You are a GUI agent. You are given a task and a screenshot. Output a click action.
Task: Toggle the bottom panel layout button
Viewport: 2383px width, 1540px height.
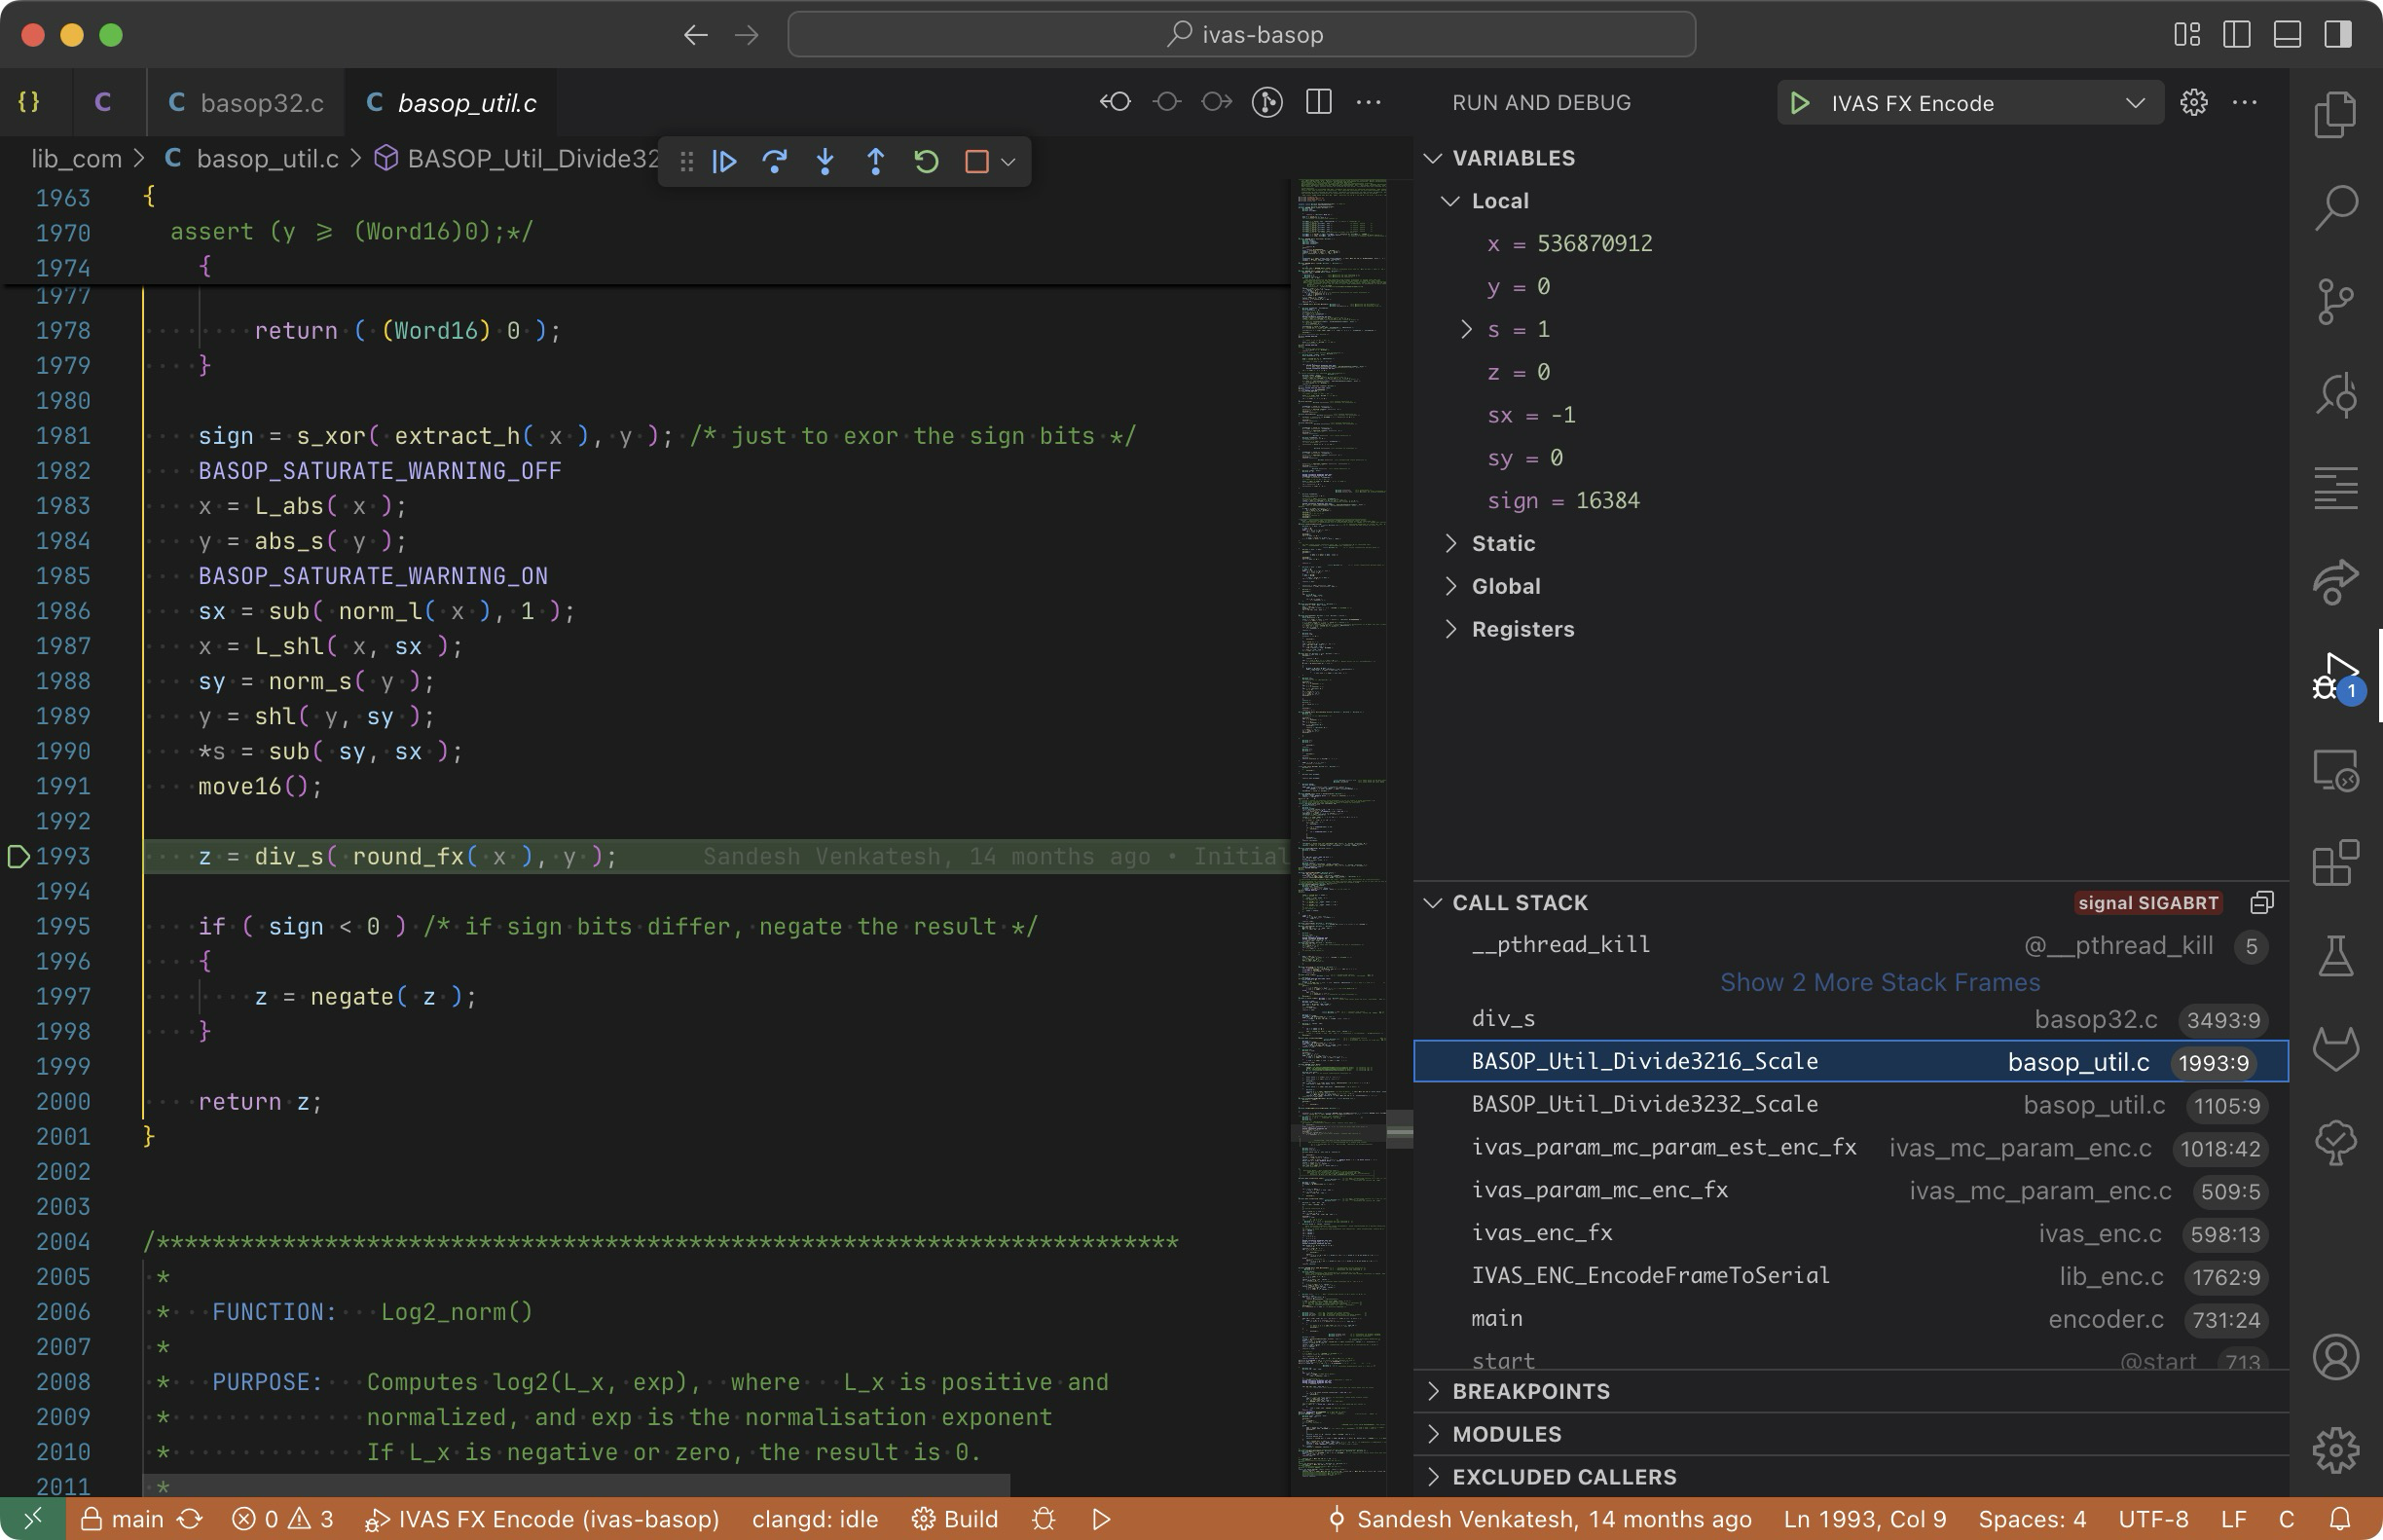point(2287,35)
